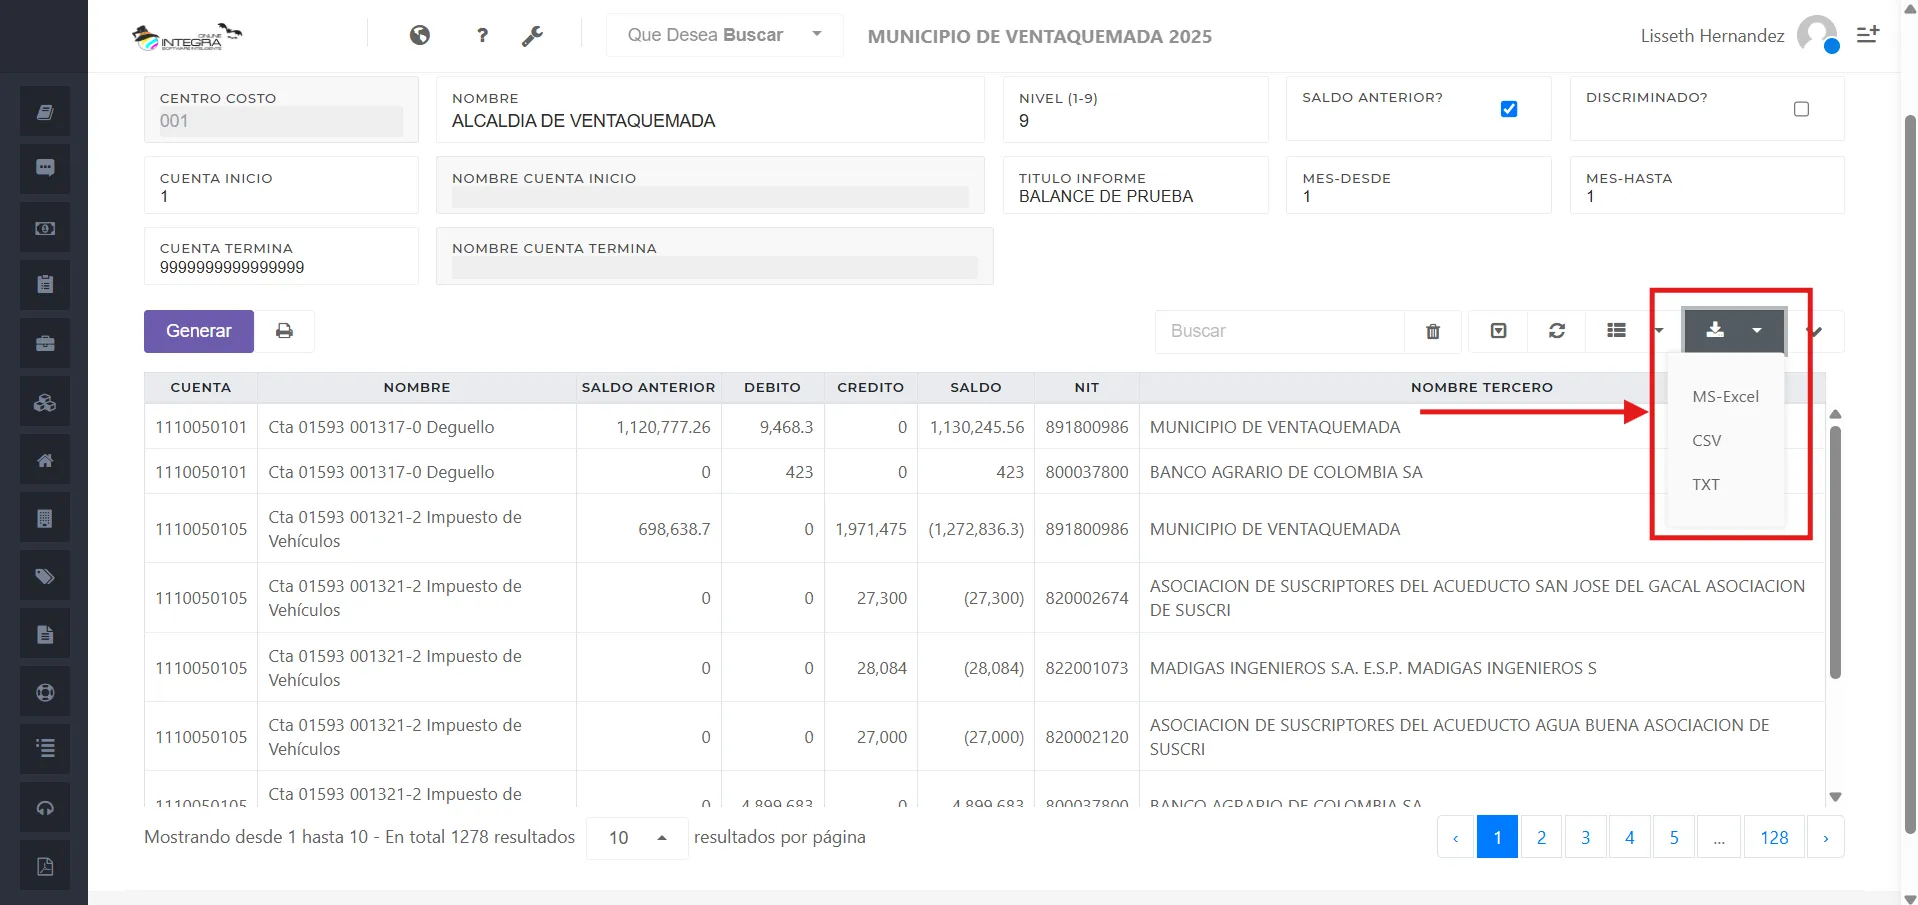This screenshot has height=905, width=1918.
Task: Go to page 128 of the results
Action: tap(1774, 837)
